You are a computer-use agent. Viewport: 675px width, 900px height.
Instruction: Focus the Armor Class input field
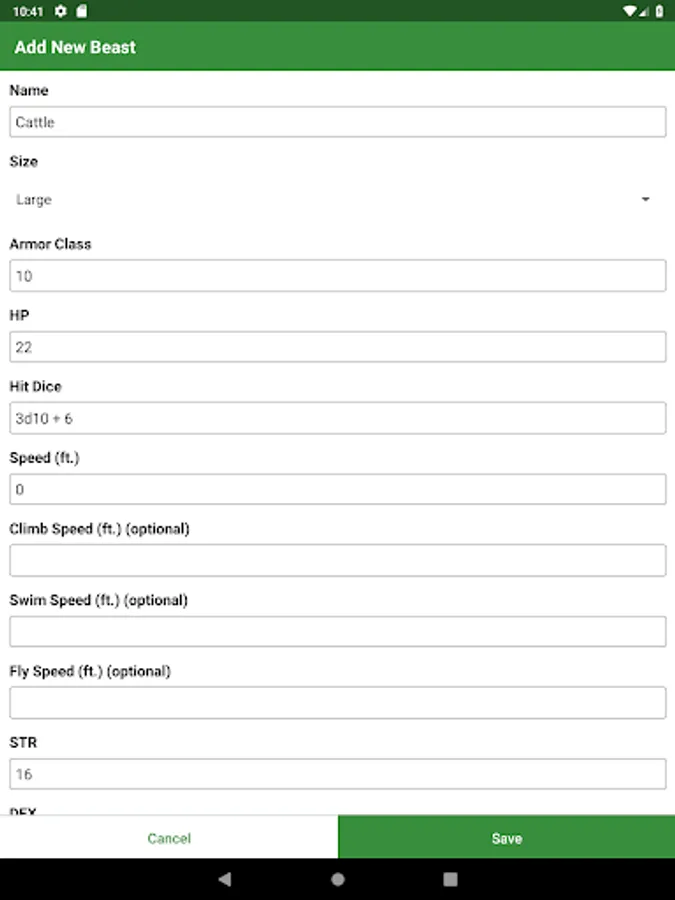pyautogui.click(x=338, y=276)
